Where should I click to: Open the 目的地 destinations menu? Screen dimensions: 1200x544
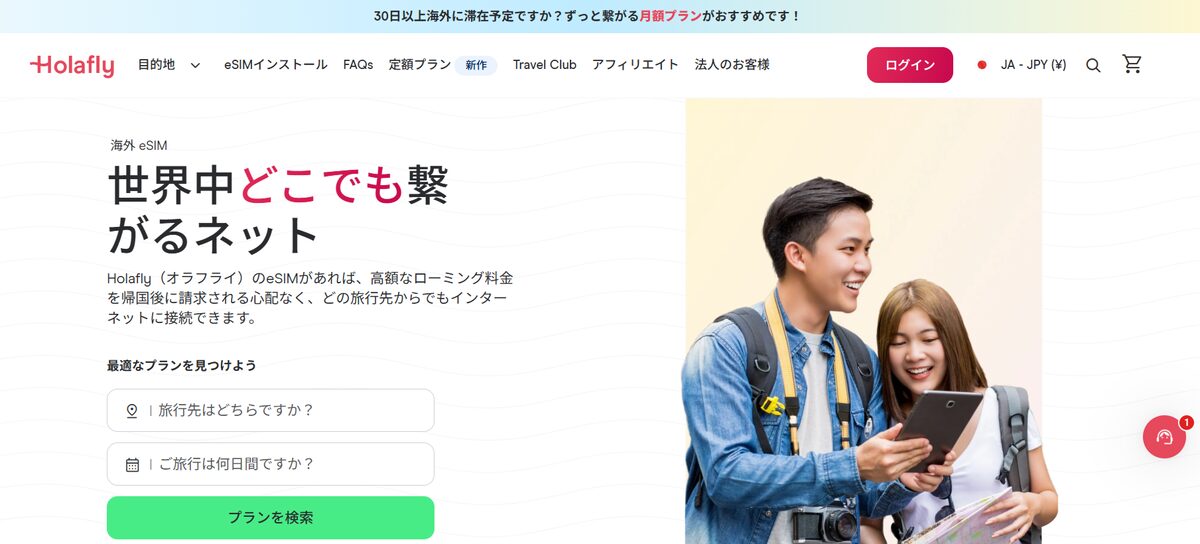click(x=156, y=64)
